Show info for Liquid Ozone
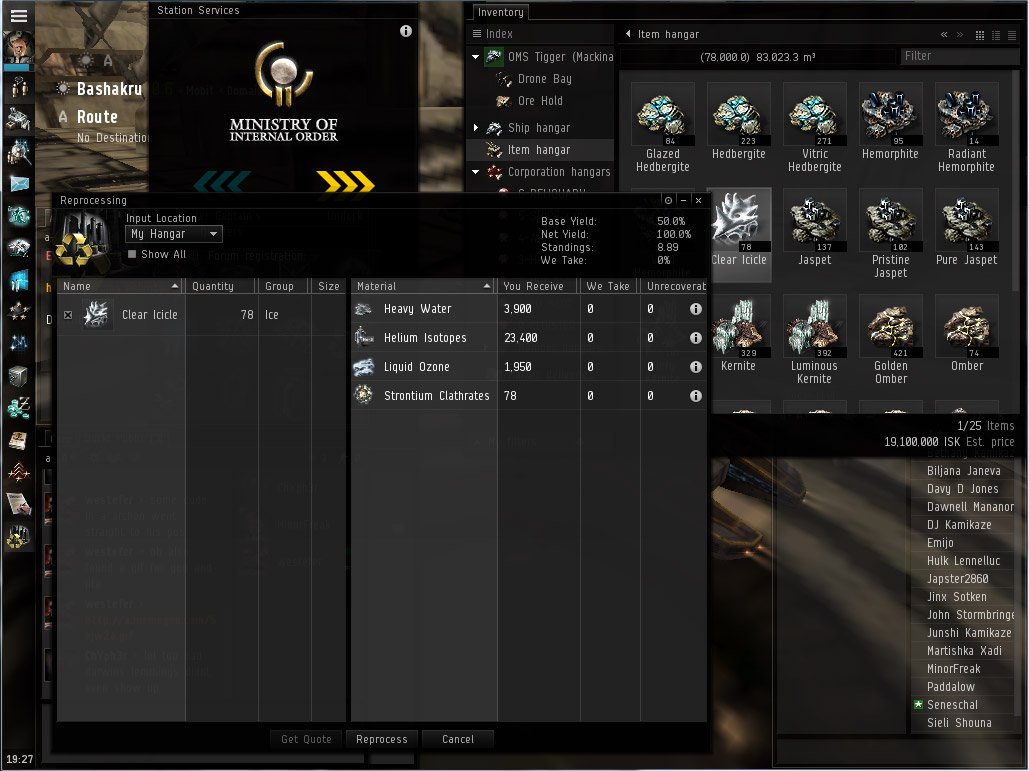This screenshot has width=1029, height=771. coord(696,367)
